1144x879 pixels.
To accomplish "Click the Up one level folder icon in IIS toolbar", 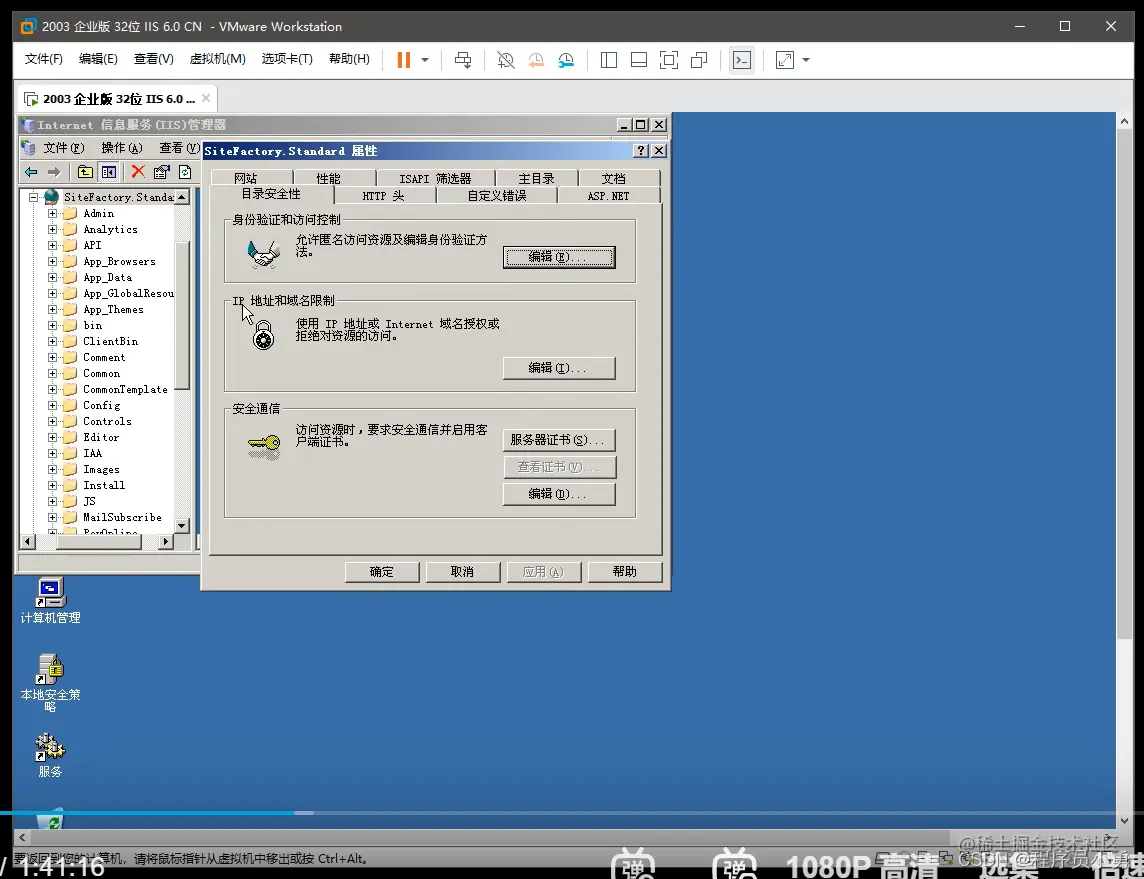I will 85,172.
